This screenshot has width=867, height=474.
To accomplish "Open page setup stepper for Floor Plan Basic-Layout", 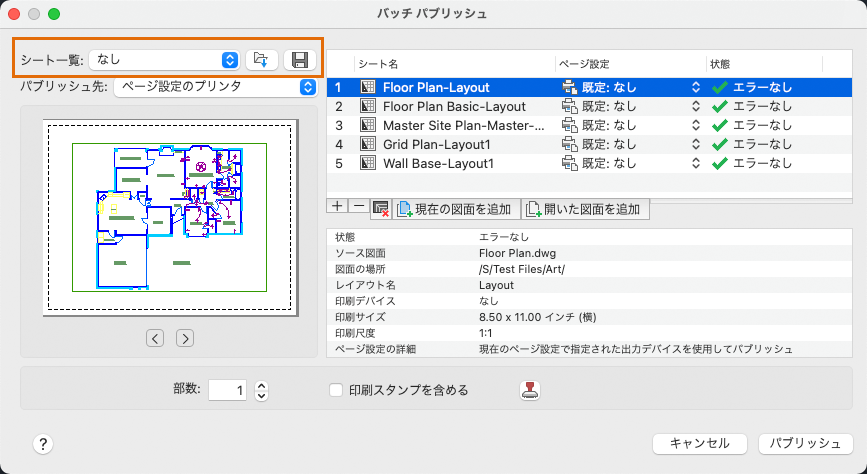I will point(696,106).
